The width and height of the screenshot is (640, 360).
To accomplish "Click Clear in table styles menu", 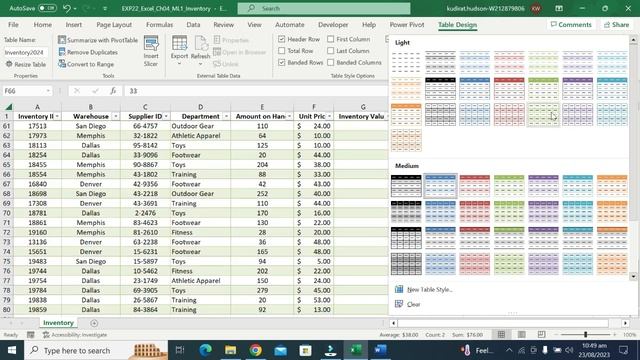I will [413, 304].
